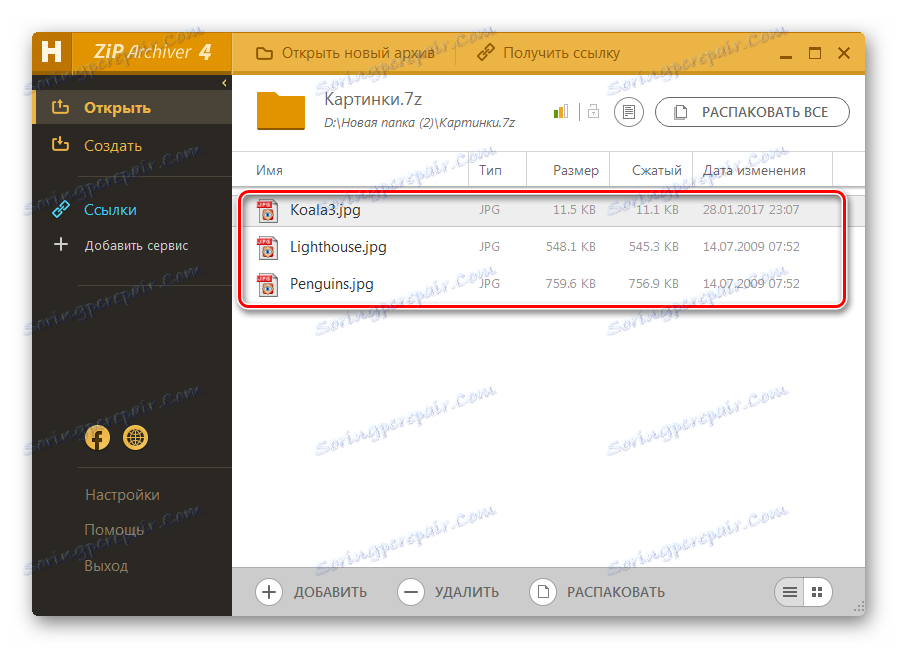Collapse the sidebar with the arrow chevron
This screenshot has height=649, width=898.
(x=224, y=83)
